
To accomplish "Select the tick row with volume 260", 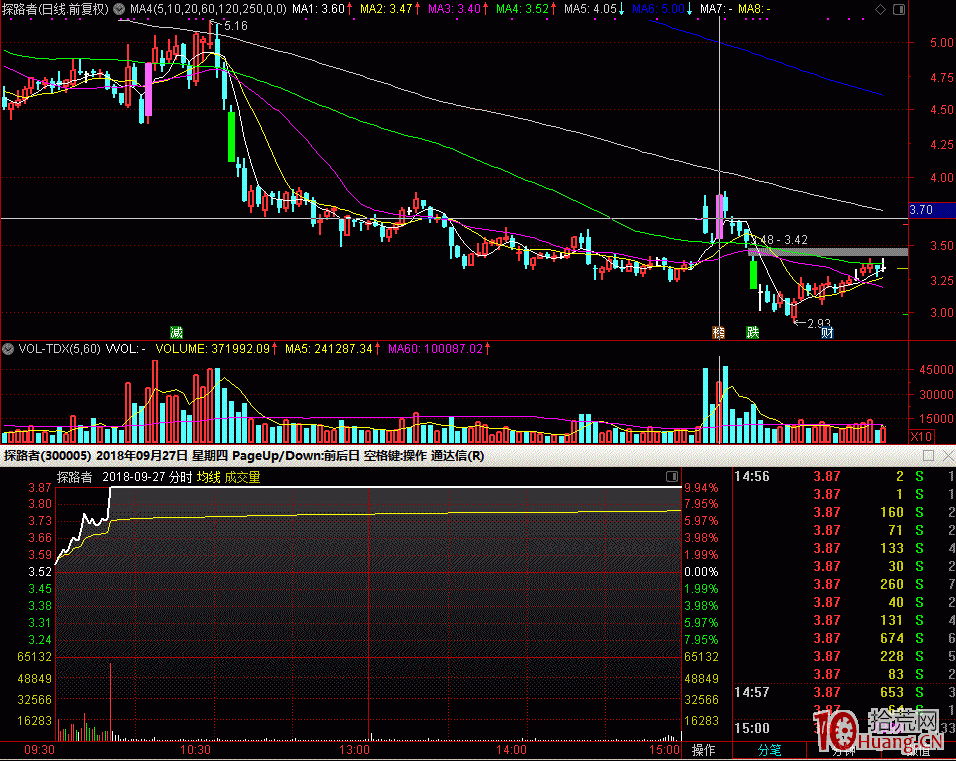I will coord(844,584).
